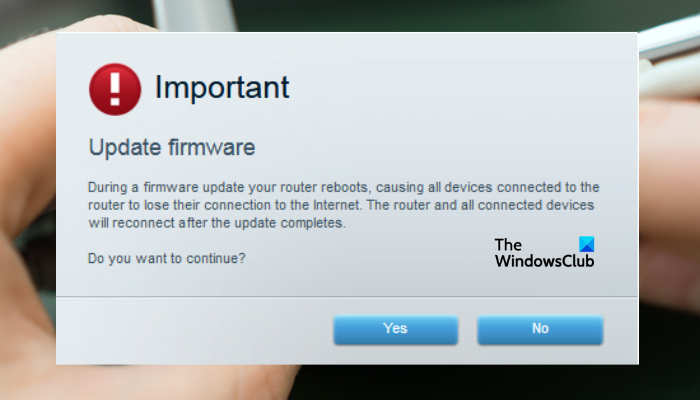The height and width of the screenshot is (400, 700).
Task: Click the "WindowsClub" watermark text
Action: coord(544,262)
